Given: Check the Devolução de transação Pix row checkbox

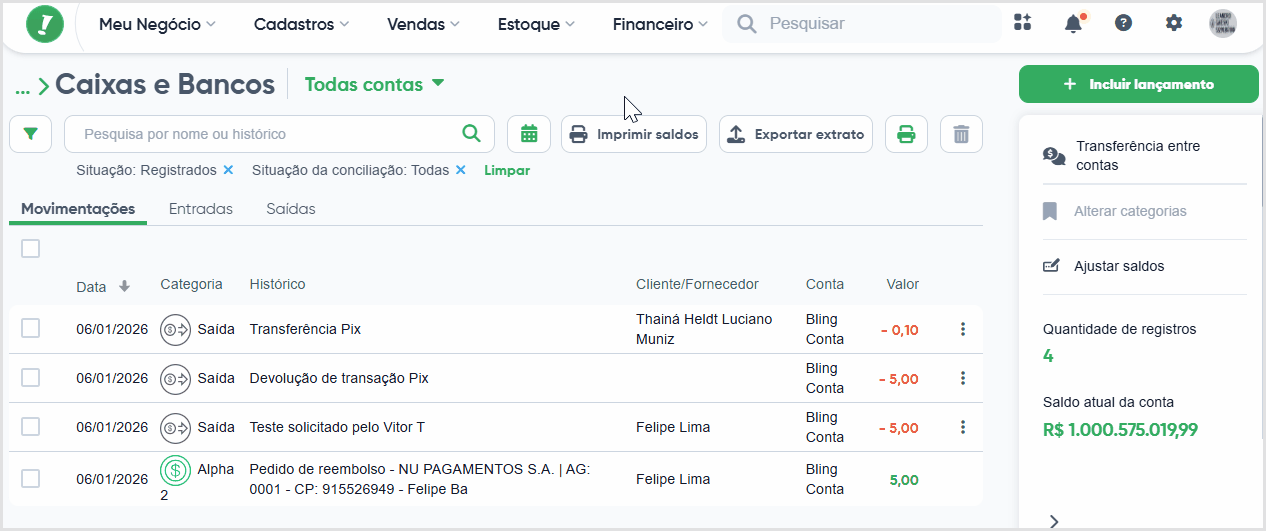Looking at the screenshot, I should click(31, 378).
